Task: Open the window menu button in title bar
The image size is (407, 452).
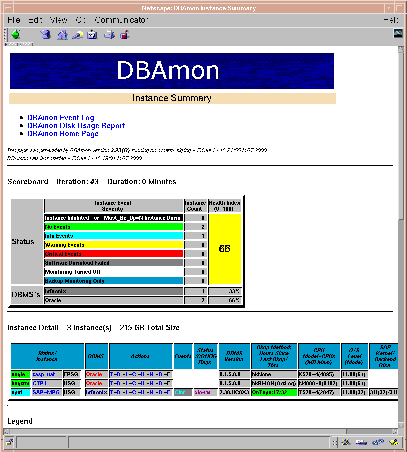Action: [x=8, y=8]
